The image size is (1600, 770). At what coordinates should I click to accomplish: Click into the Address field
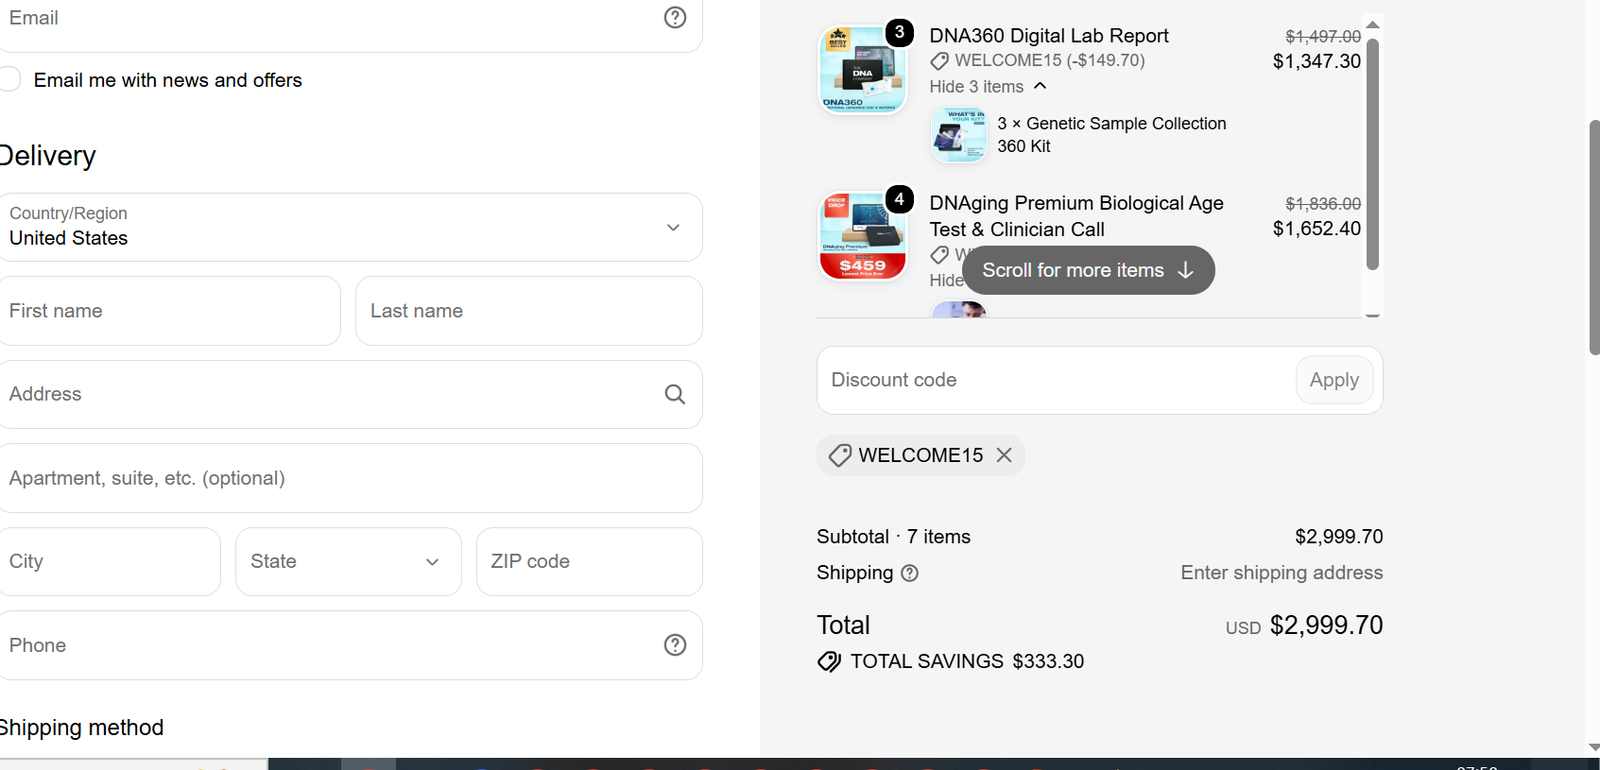pyautogui.click(x=351, y=394)
